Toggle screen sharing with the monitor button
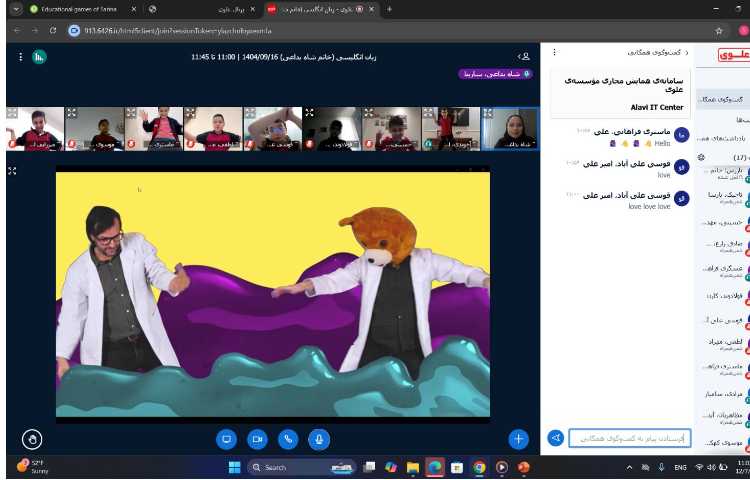Image resolution: width=750 pixels, height=480 pixels. (226, 439)
